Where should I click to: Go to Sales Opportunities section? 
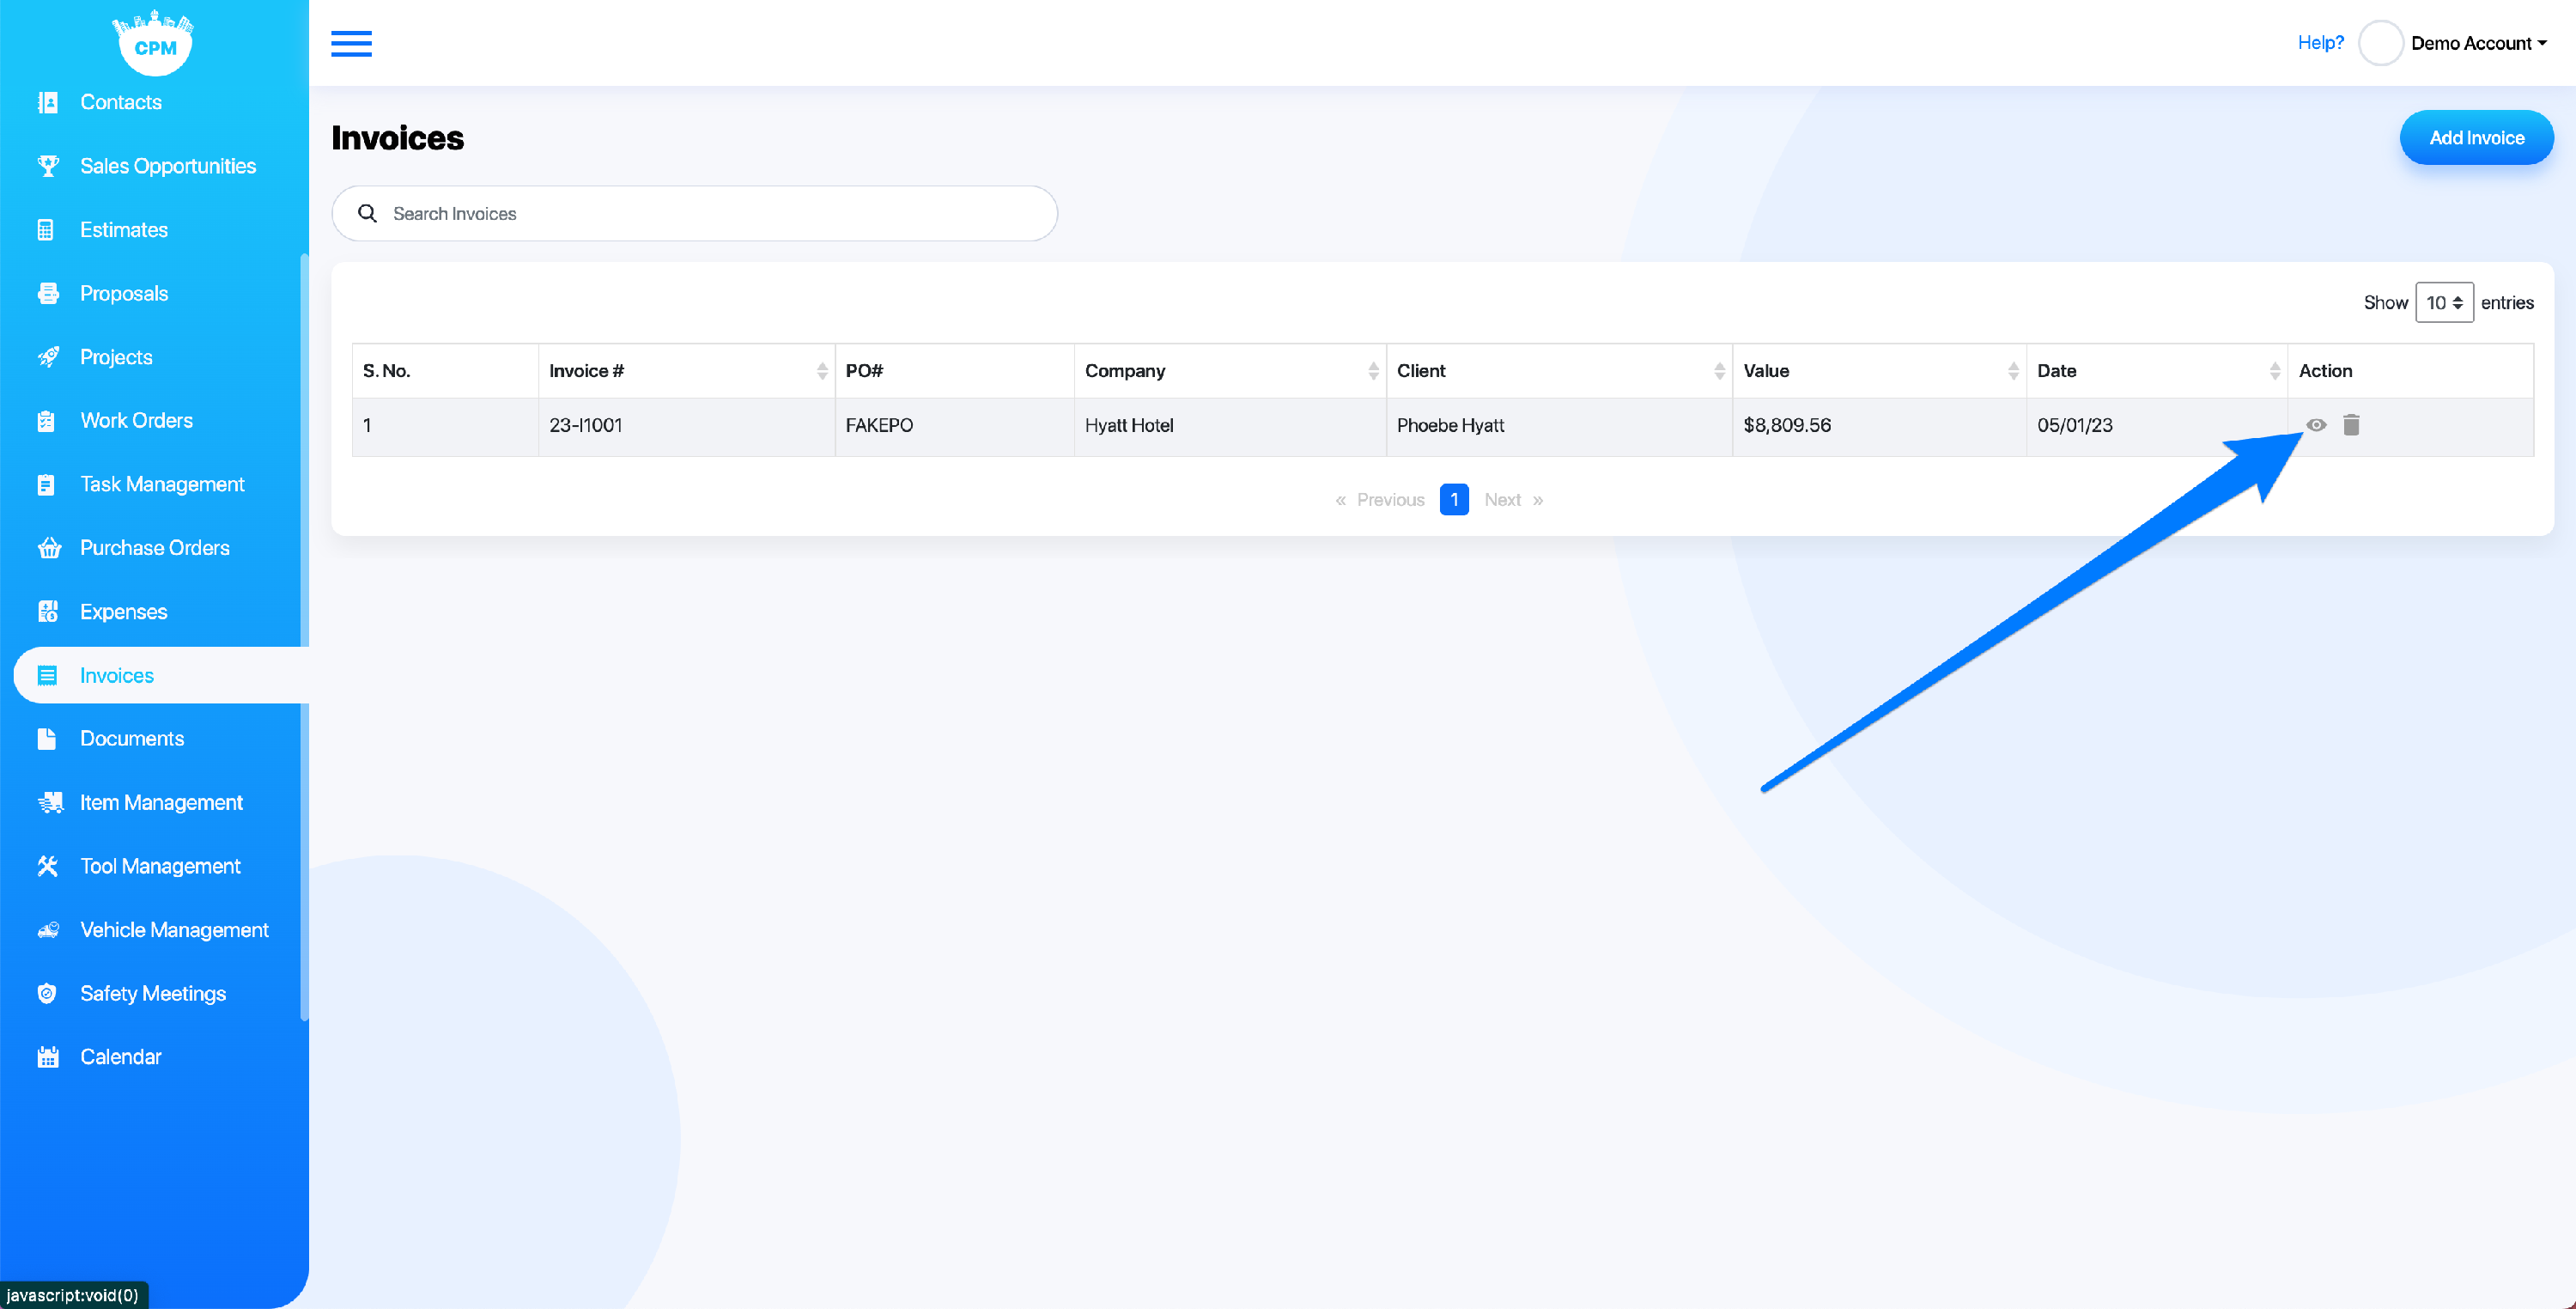click(167, 166)
